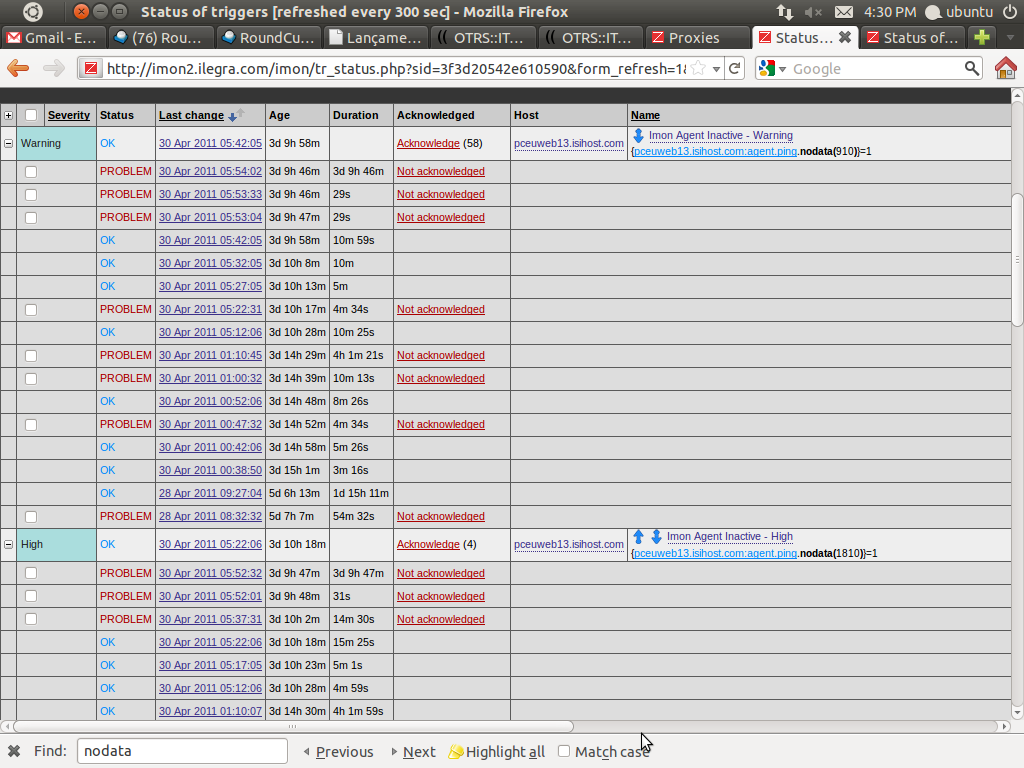Open the mail envelope indicator in top panel

click(844, 12)
